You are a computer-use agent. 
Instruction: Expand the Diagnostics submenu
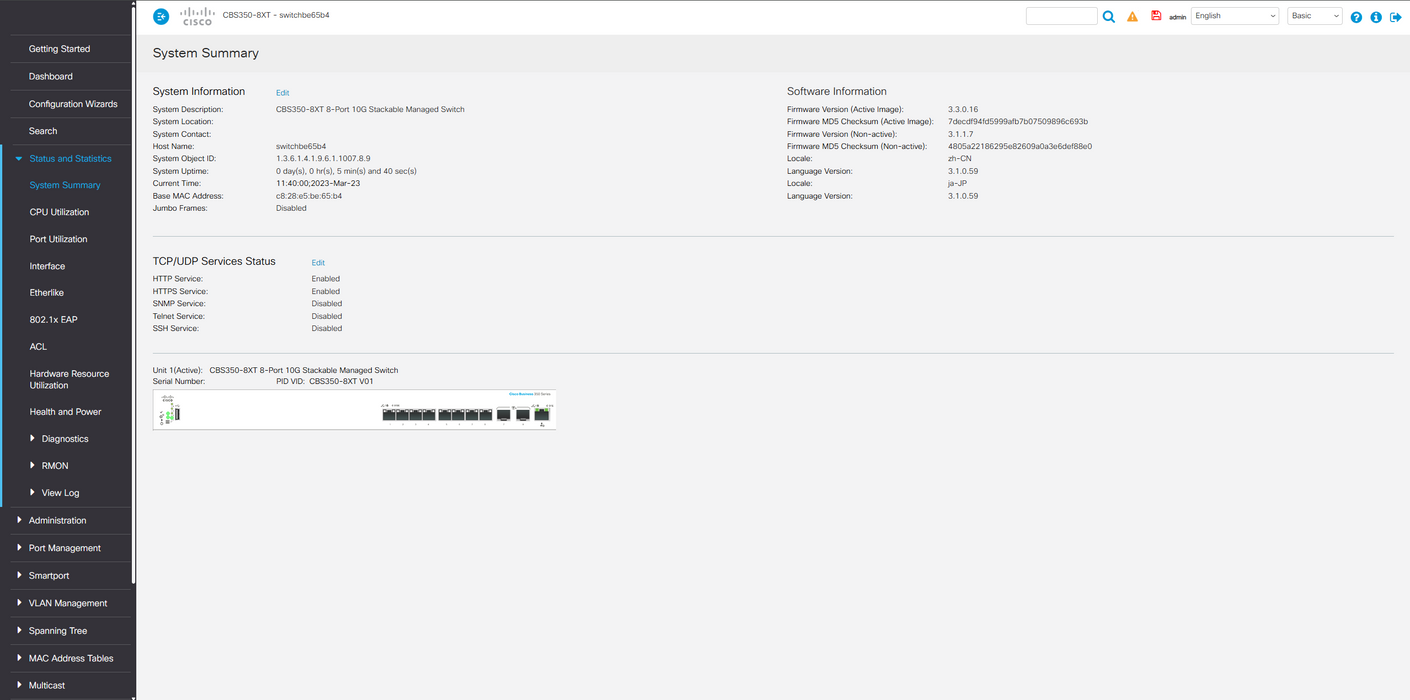click(x=65, y=439)
